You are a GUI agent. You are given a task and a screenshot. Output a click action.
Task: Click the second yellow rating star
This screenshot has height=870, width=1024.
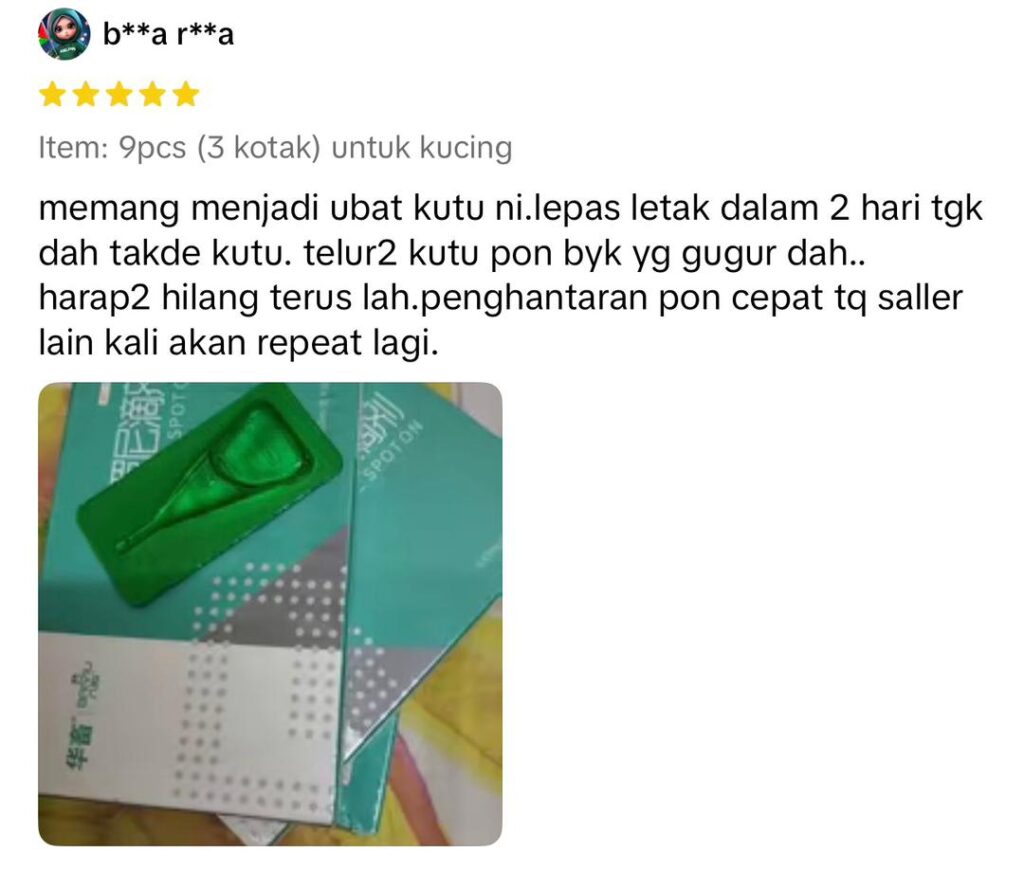point(86,95)
